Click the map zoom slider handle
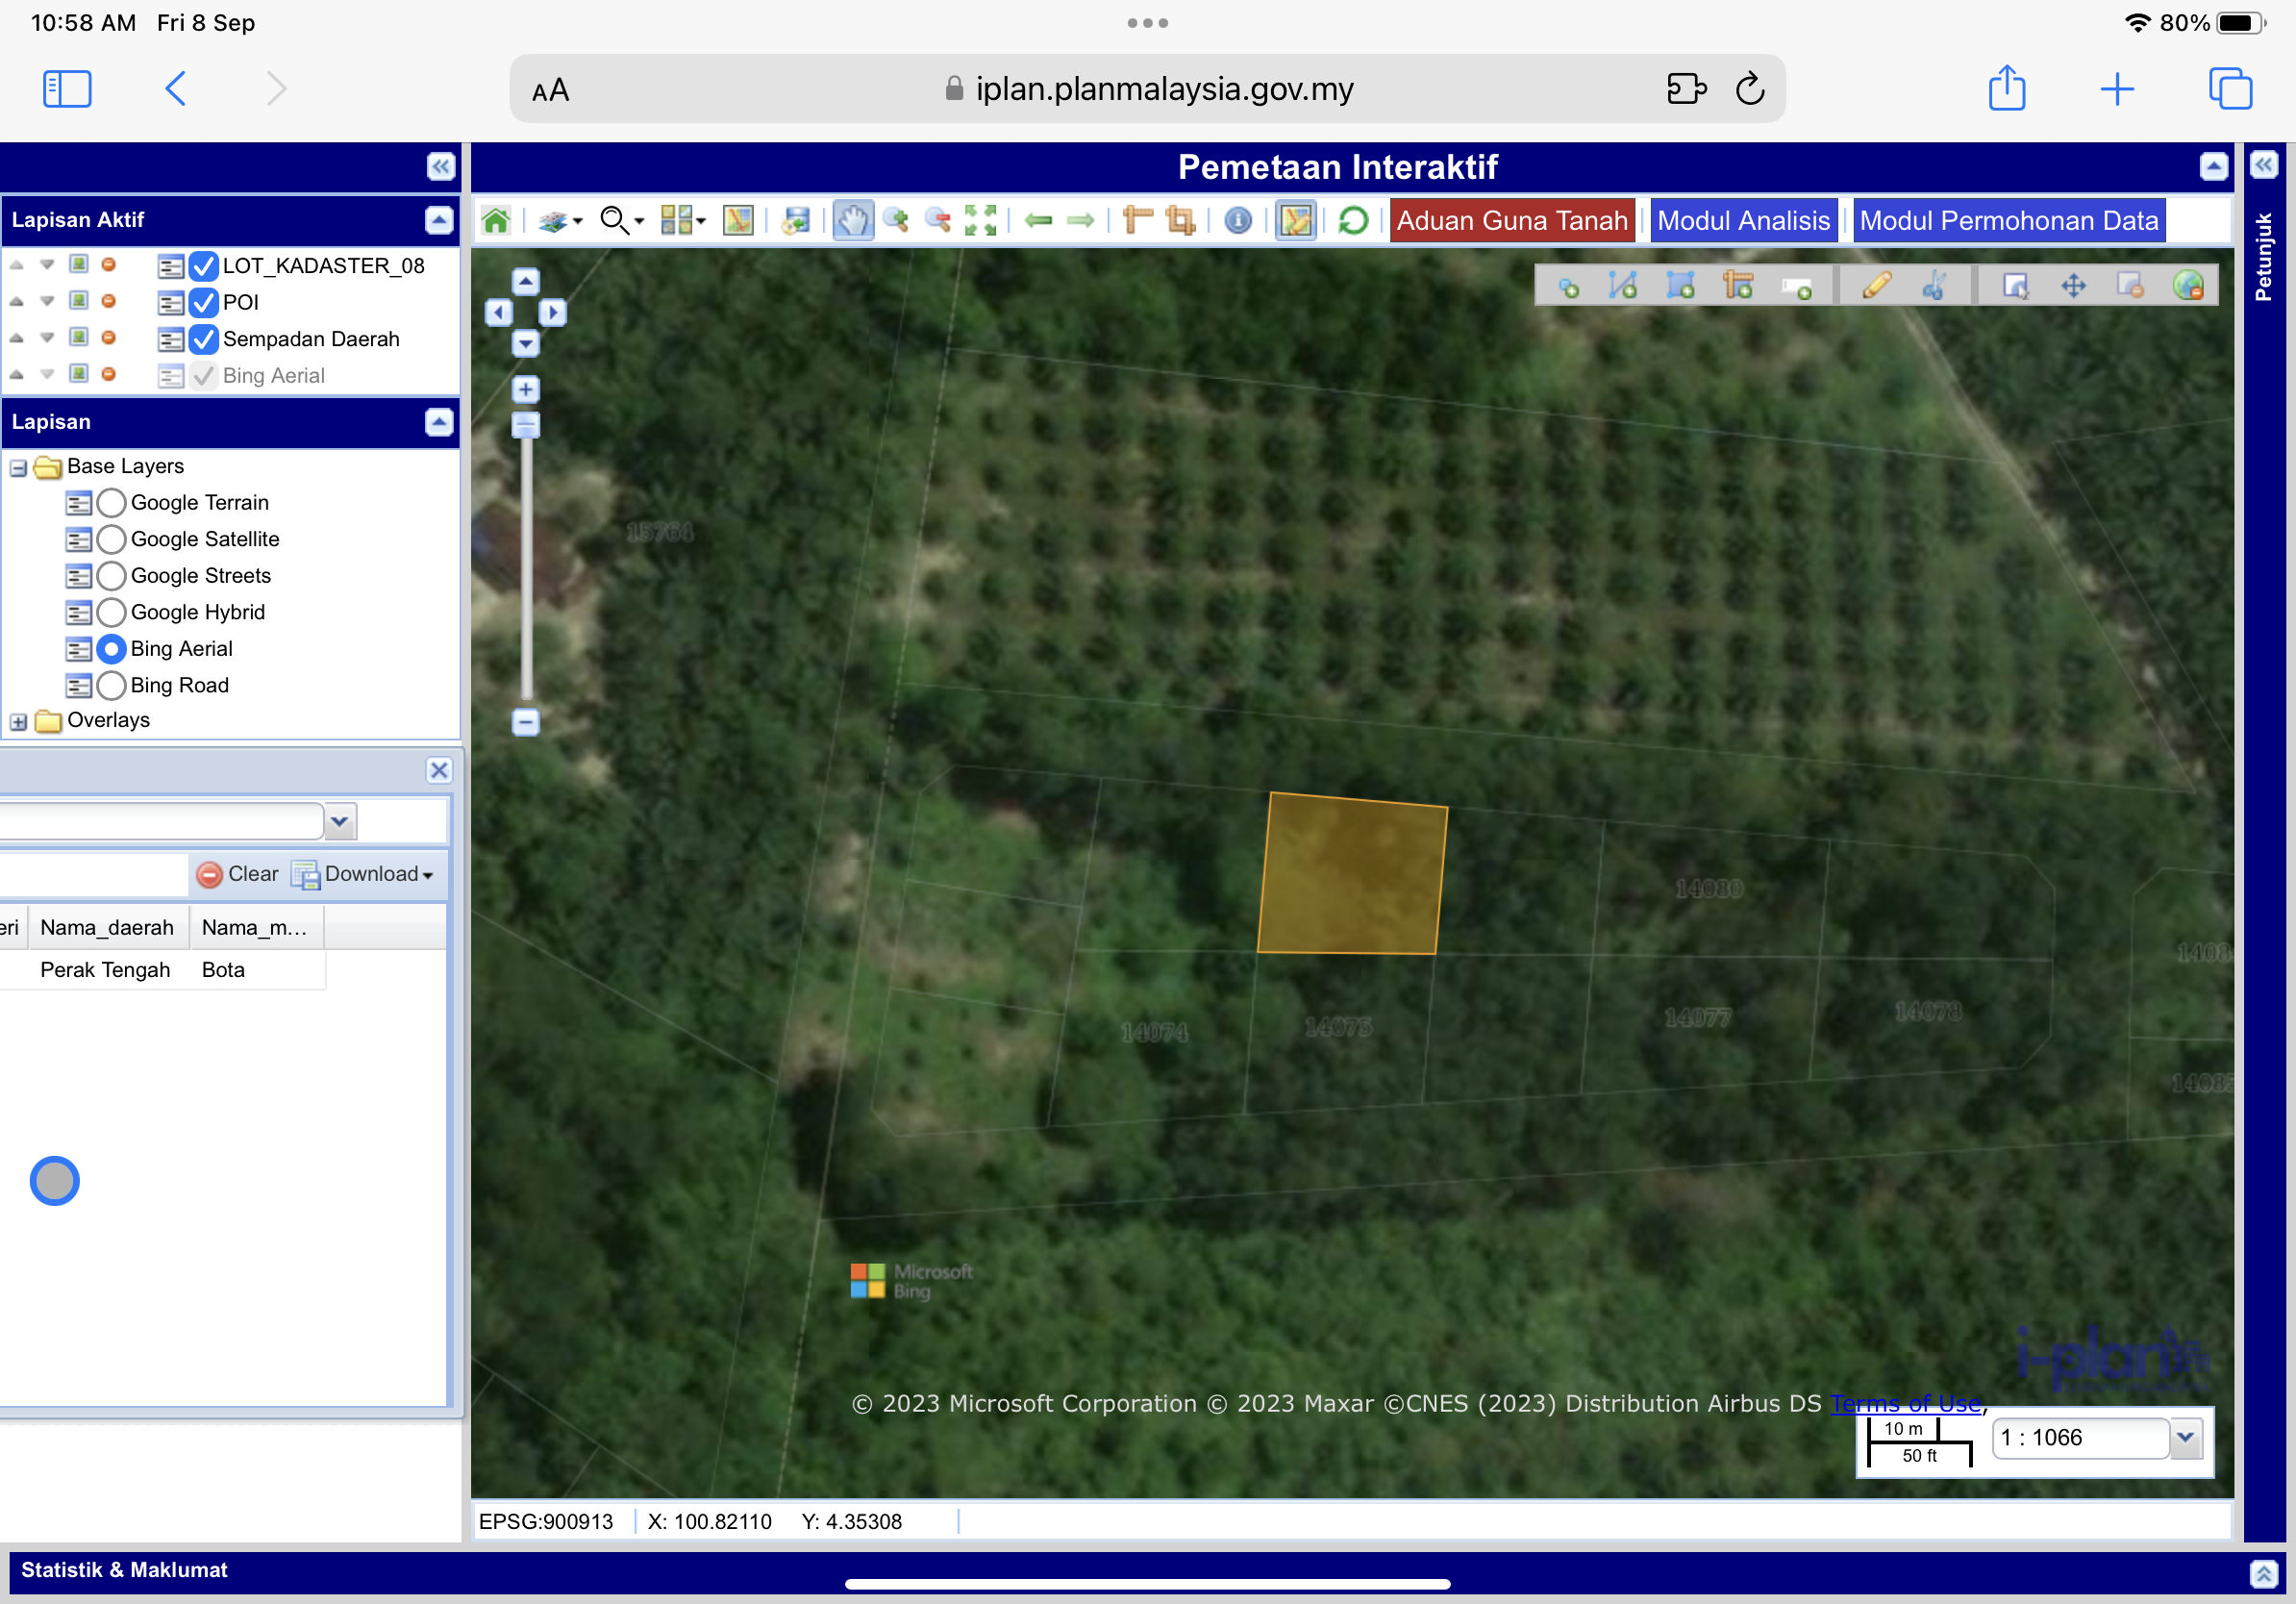 coord(526,426)
